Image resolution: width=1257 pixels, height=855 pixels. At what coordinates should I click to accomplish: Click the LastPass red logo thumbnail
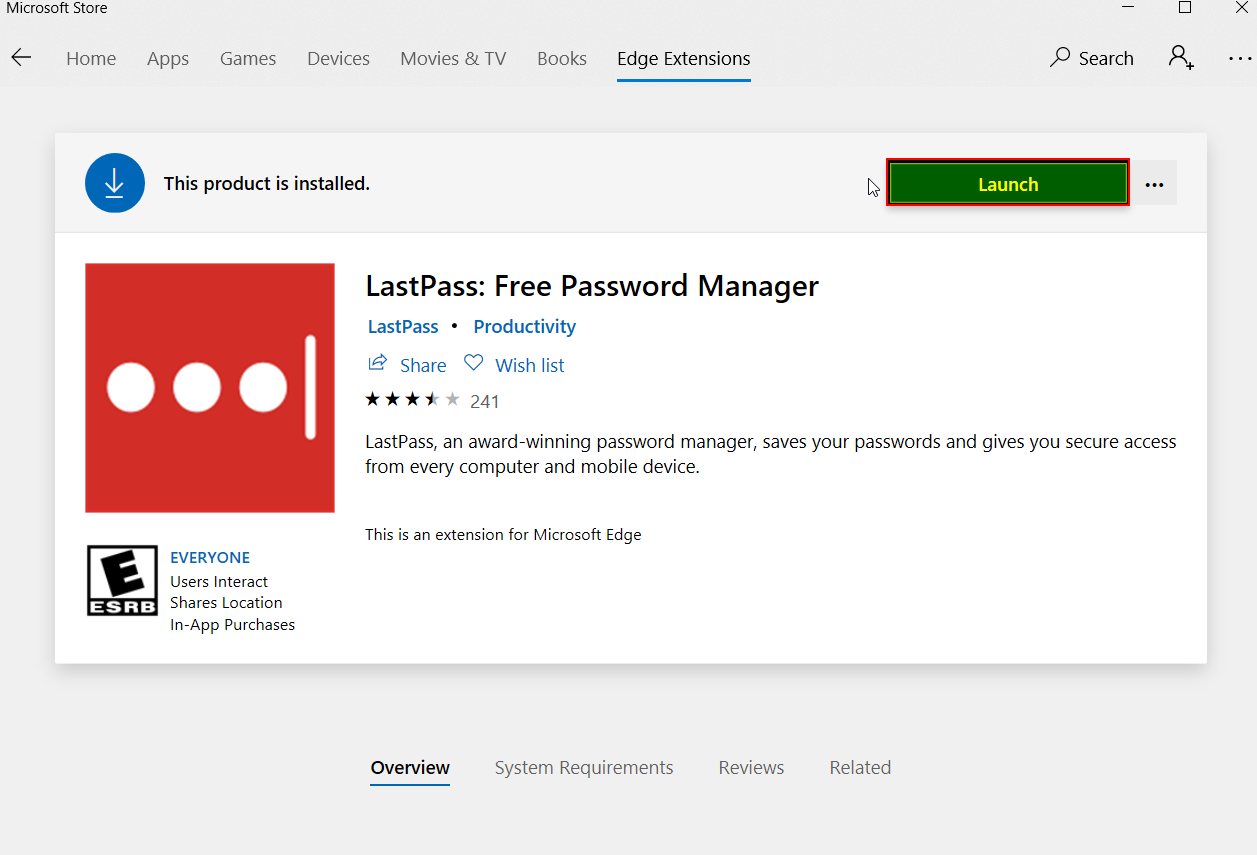(209, 387)
